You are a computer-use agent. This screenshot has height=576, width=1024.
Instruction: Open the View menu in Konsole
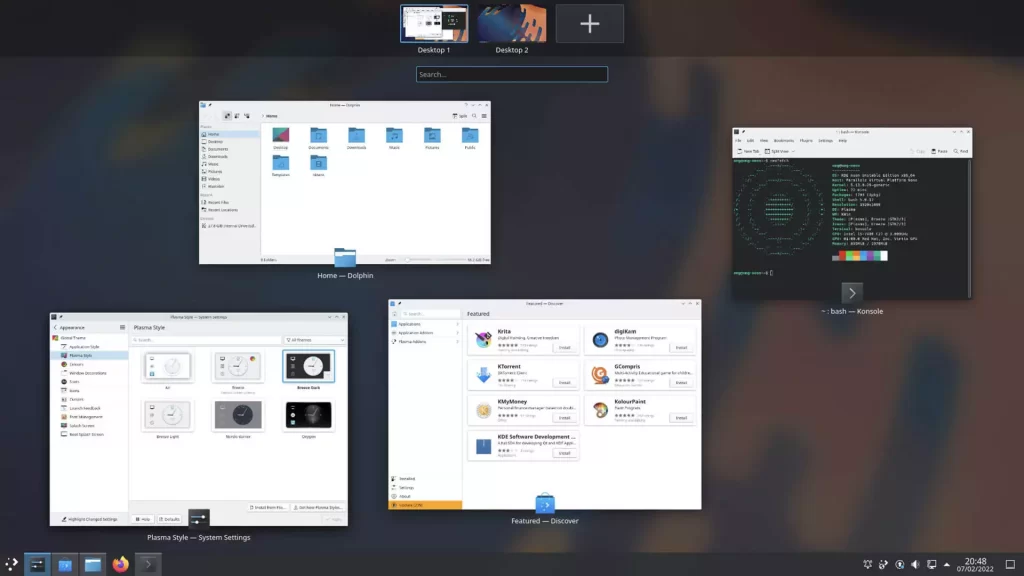point(764,140)
